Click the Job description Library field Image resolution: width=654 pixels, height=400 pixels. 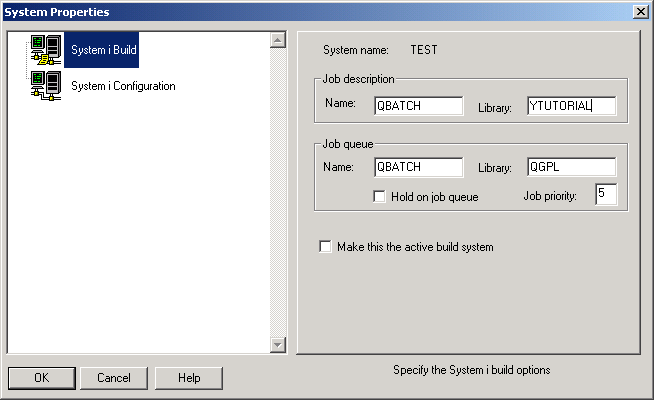coord(571,106)
